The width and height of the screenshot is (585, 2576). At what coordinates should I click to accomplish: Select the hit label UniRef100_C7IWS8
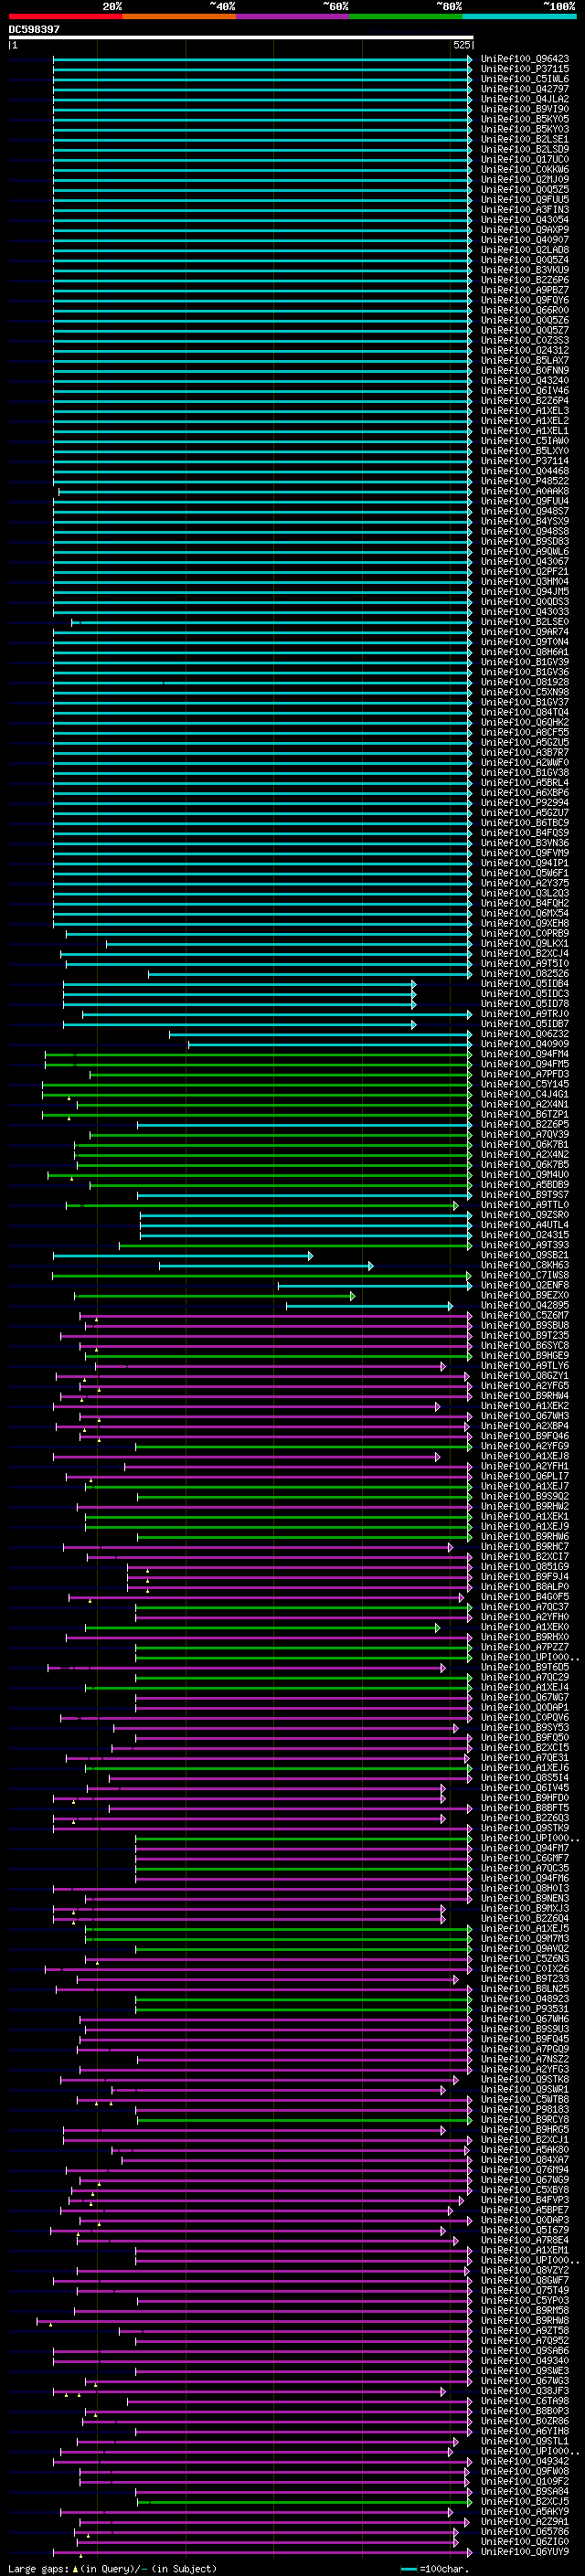[525, 1276]
